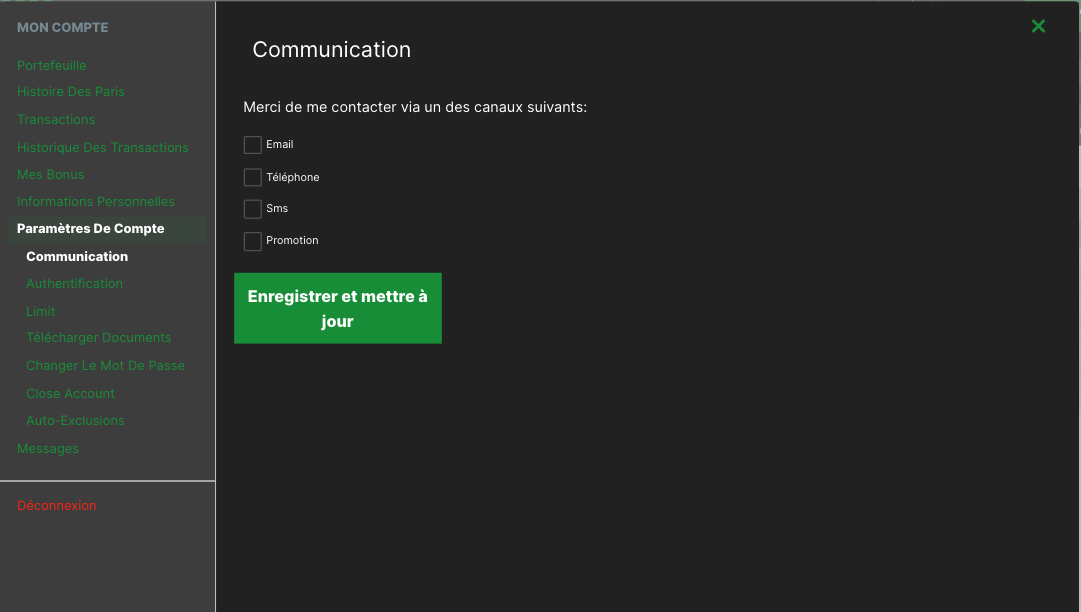Go to the Limit settings
The image size is (1081, 612).
pos(41,312)
